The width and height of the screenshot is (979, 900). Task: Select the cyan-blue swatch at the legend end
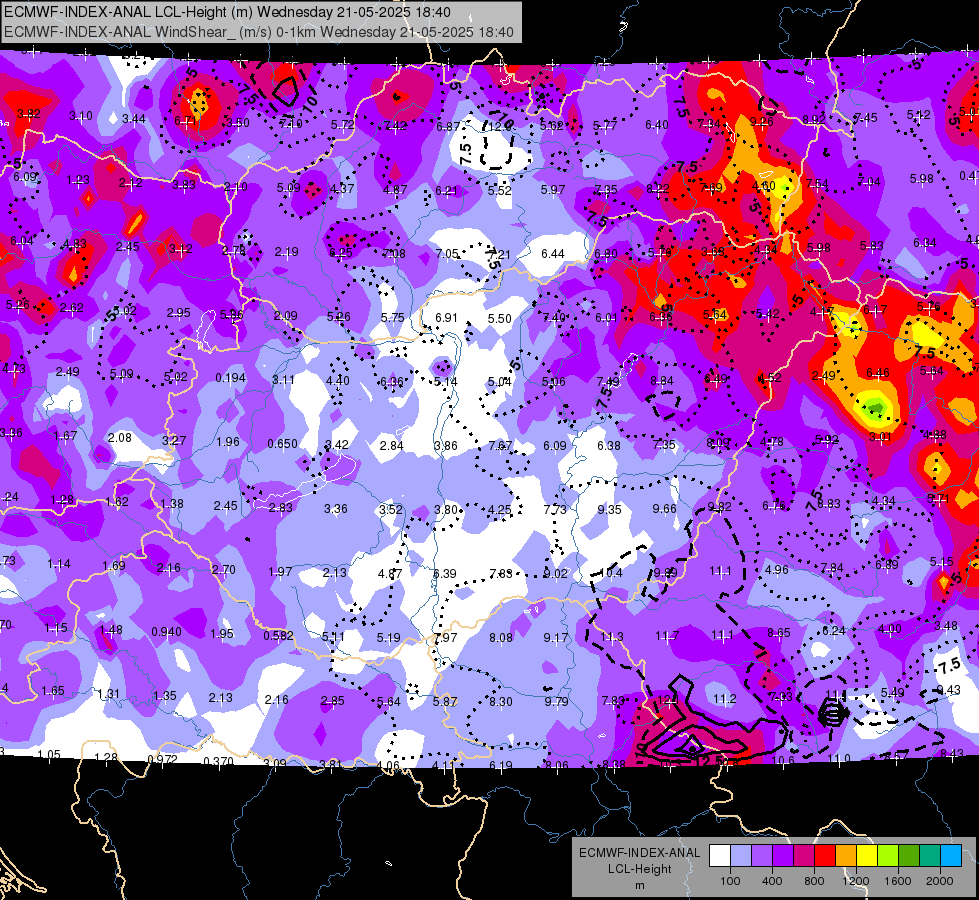click(x=951, y=856)
